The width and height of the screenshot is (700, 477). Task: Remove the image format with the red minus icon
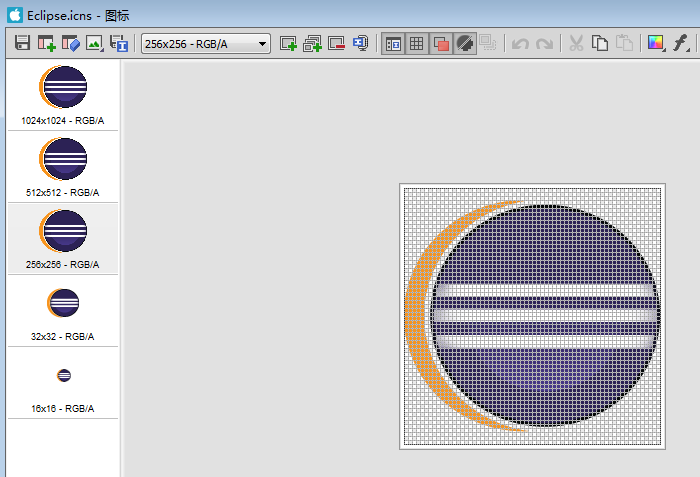(x=336, y=43)
